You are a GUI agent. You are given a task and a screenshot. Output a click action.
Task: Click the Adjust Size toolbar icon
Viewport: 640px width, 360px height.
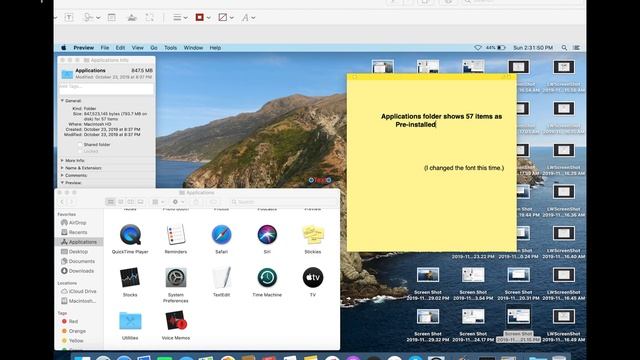150,18
